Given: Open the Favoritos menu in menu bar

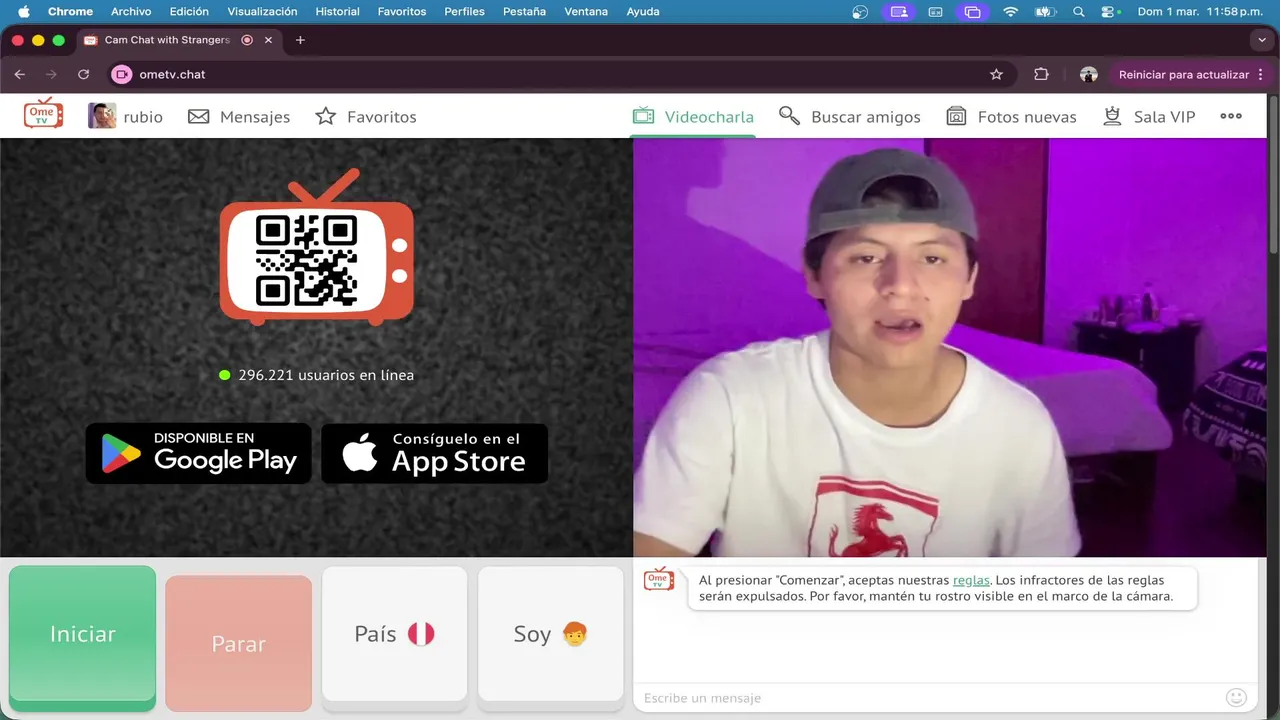Looking at the screenshot, I should (402, 12).
